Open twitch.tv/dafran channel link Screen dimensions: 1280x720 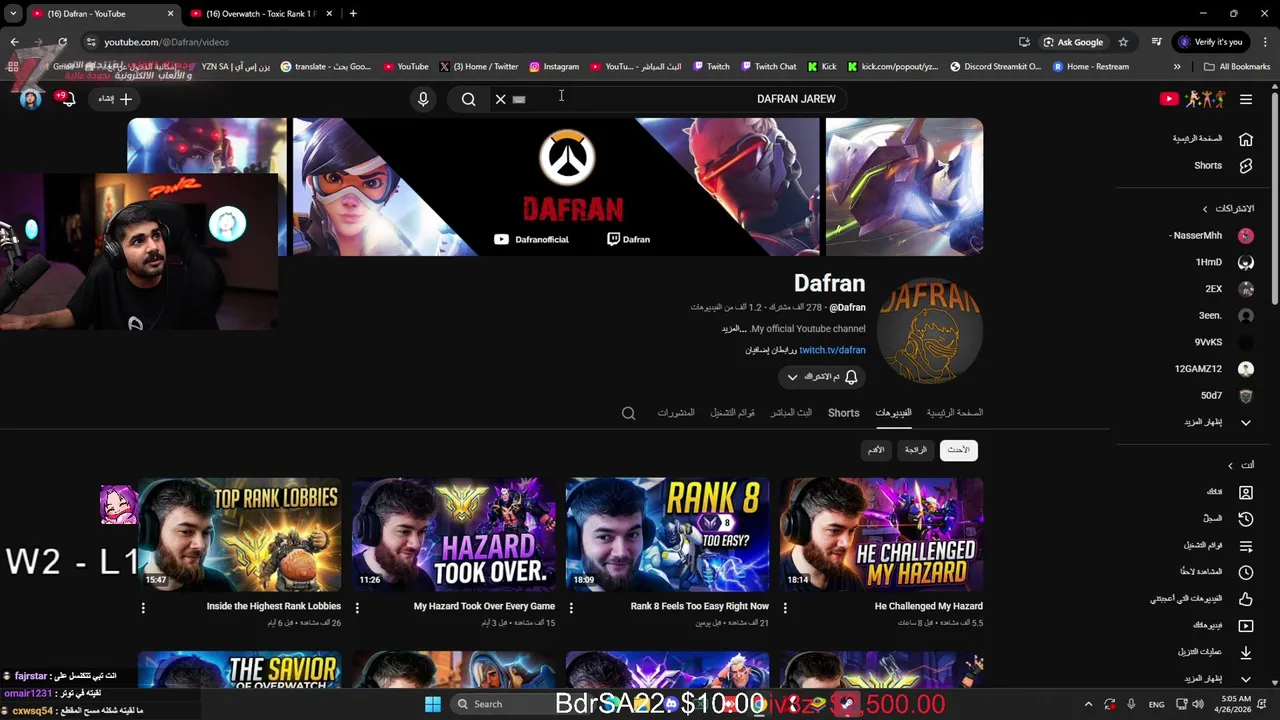click(x=832, y=350)
